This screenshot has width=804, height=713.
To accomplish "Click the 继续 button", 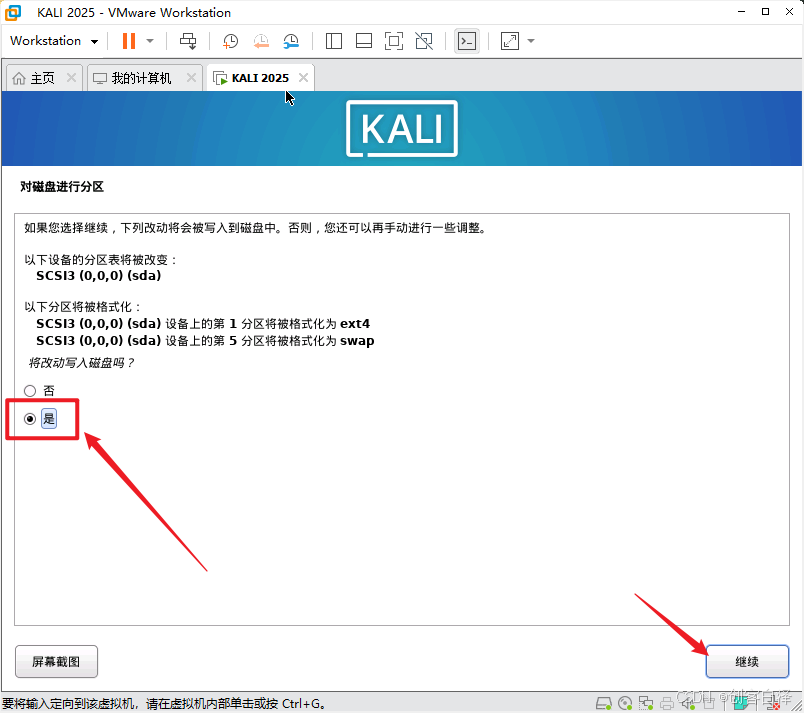I will pyautogui.click(x=747, y=661).
